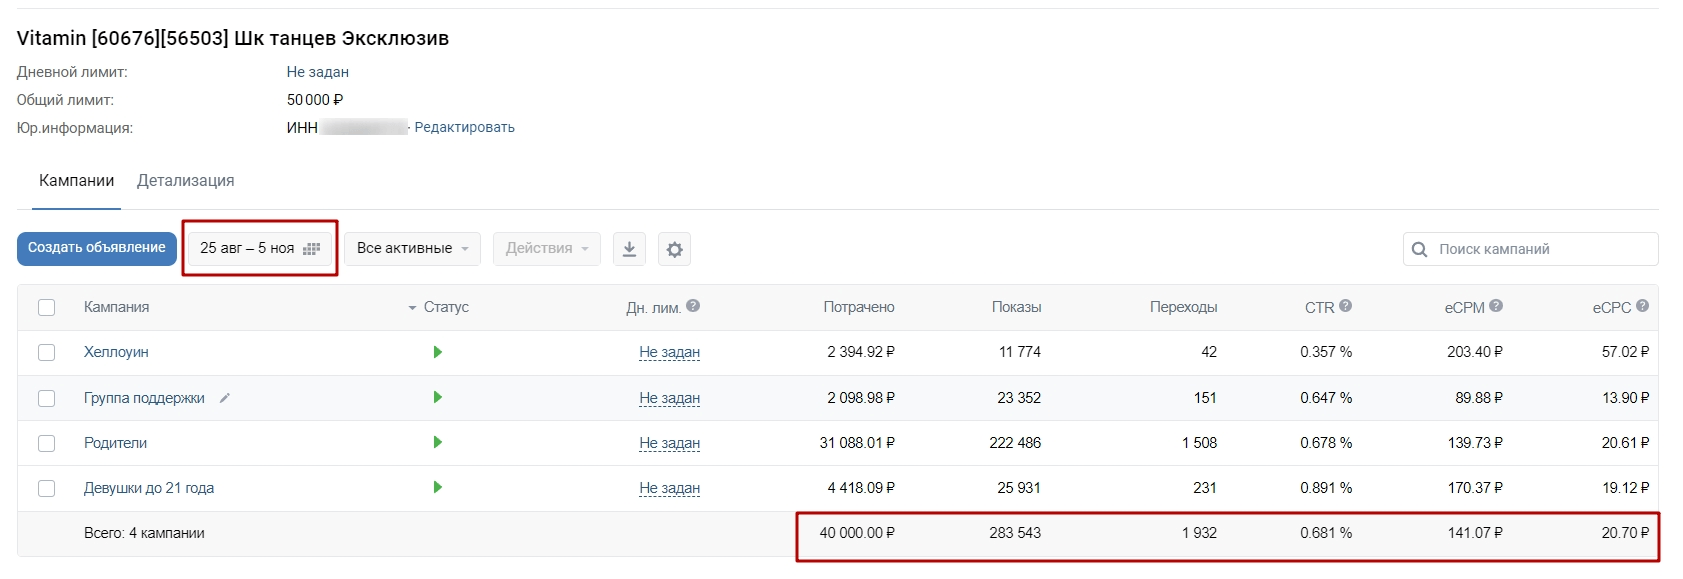This screenshot has width=1683, height=579.
Task: Expand the Все активные filter dropdown
Action: tap(412, 248)
